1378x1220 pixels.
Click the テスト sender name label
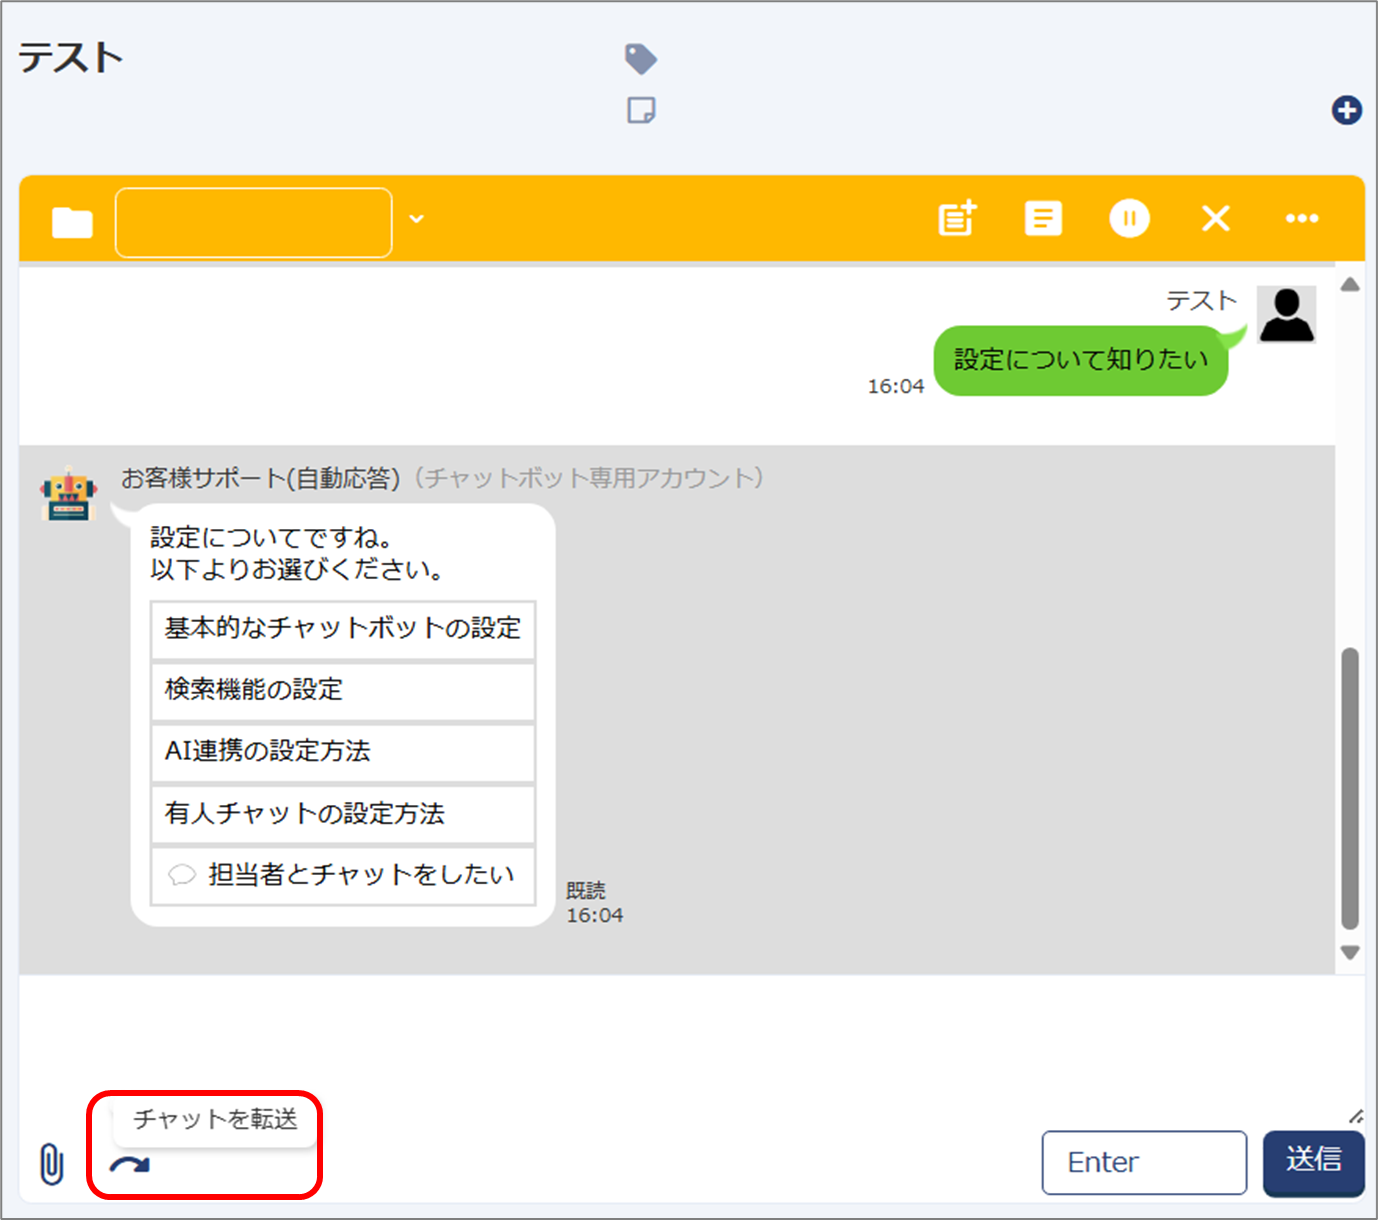[x=1201, y=301]
